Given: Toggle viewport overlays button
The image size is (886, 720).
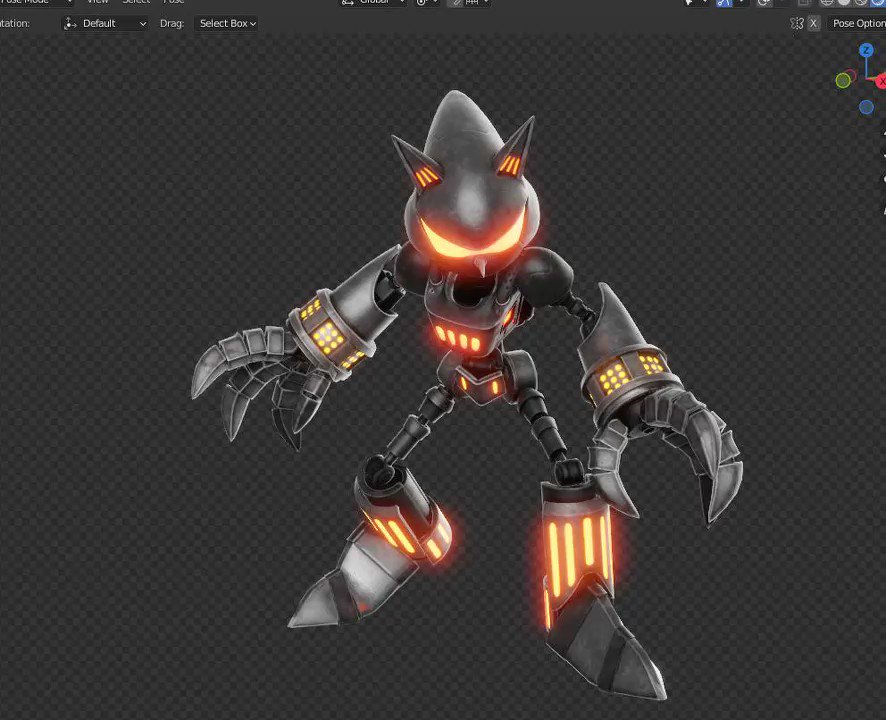Looking at the screenshot, I should (x=763, y=2).
